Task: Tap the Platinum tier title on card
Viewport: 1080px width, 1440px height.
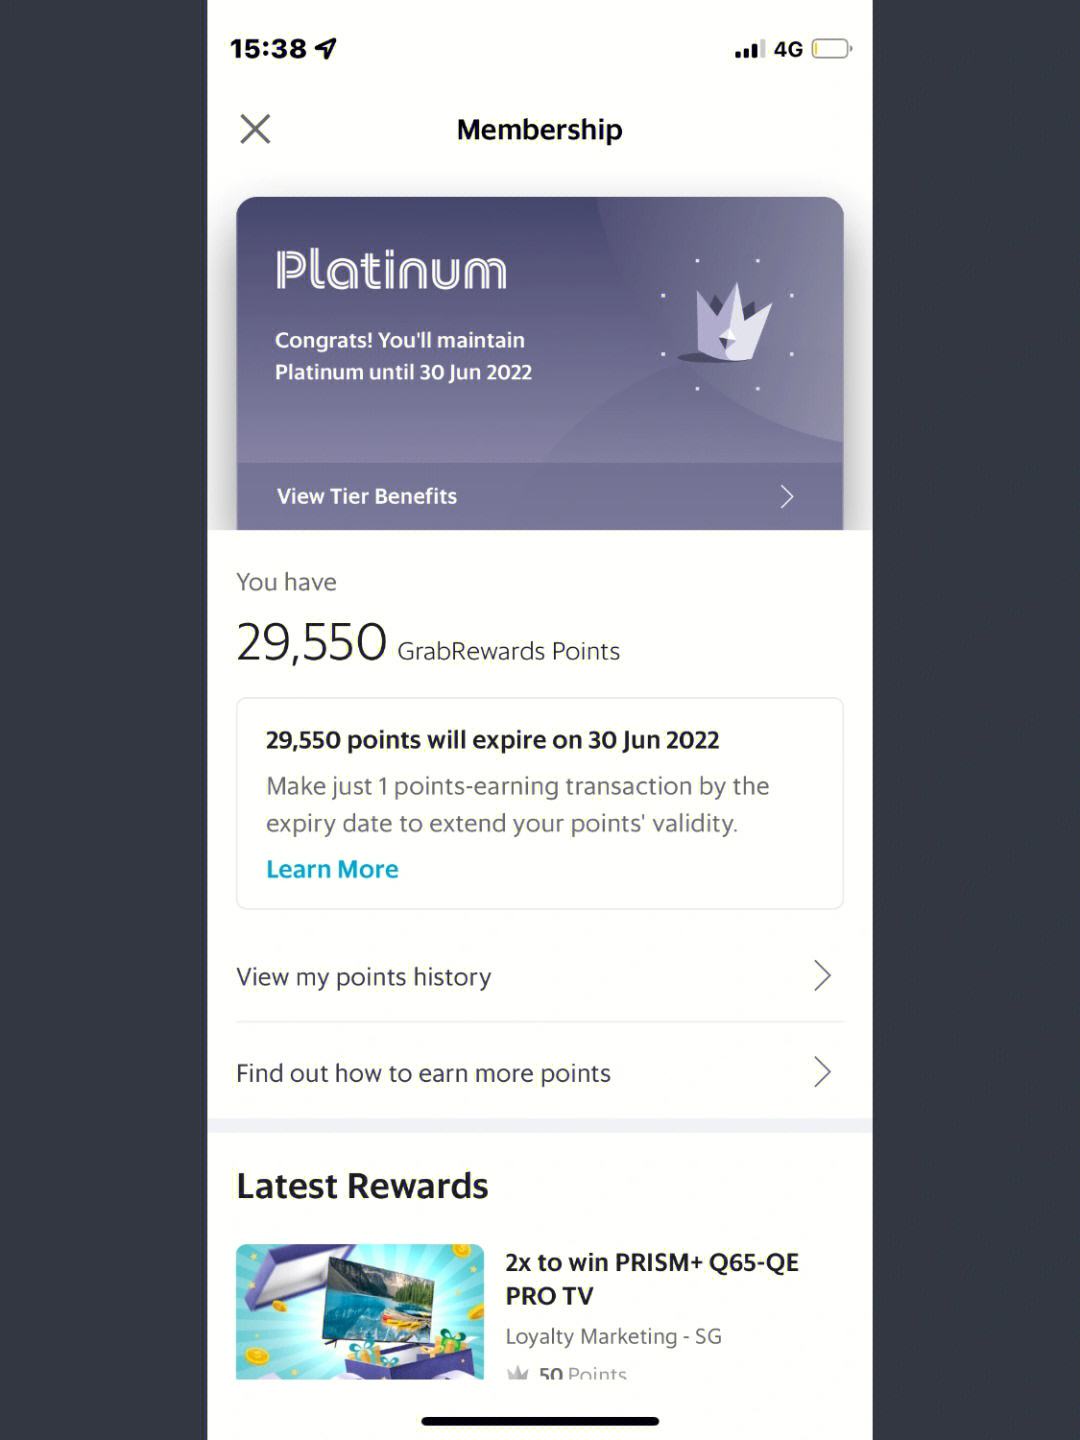Action: pyautogui.click(x=391, y=270)
